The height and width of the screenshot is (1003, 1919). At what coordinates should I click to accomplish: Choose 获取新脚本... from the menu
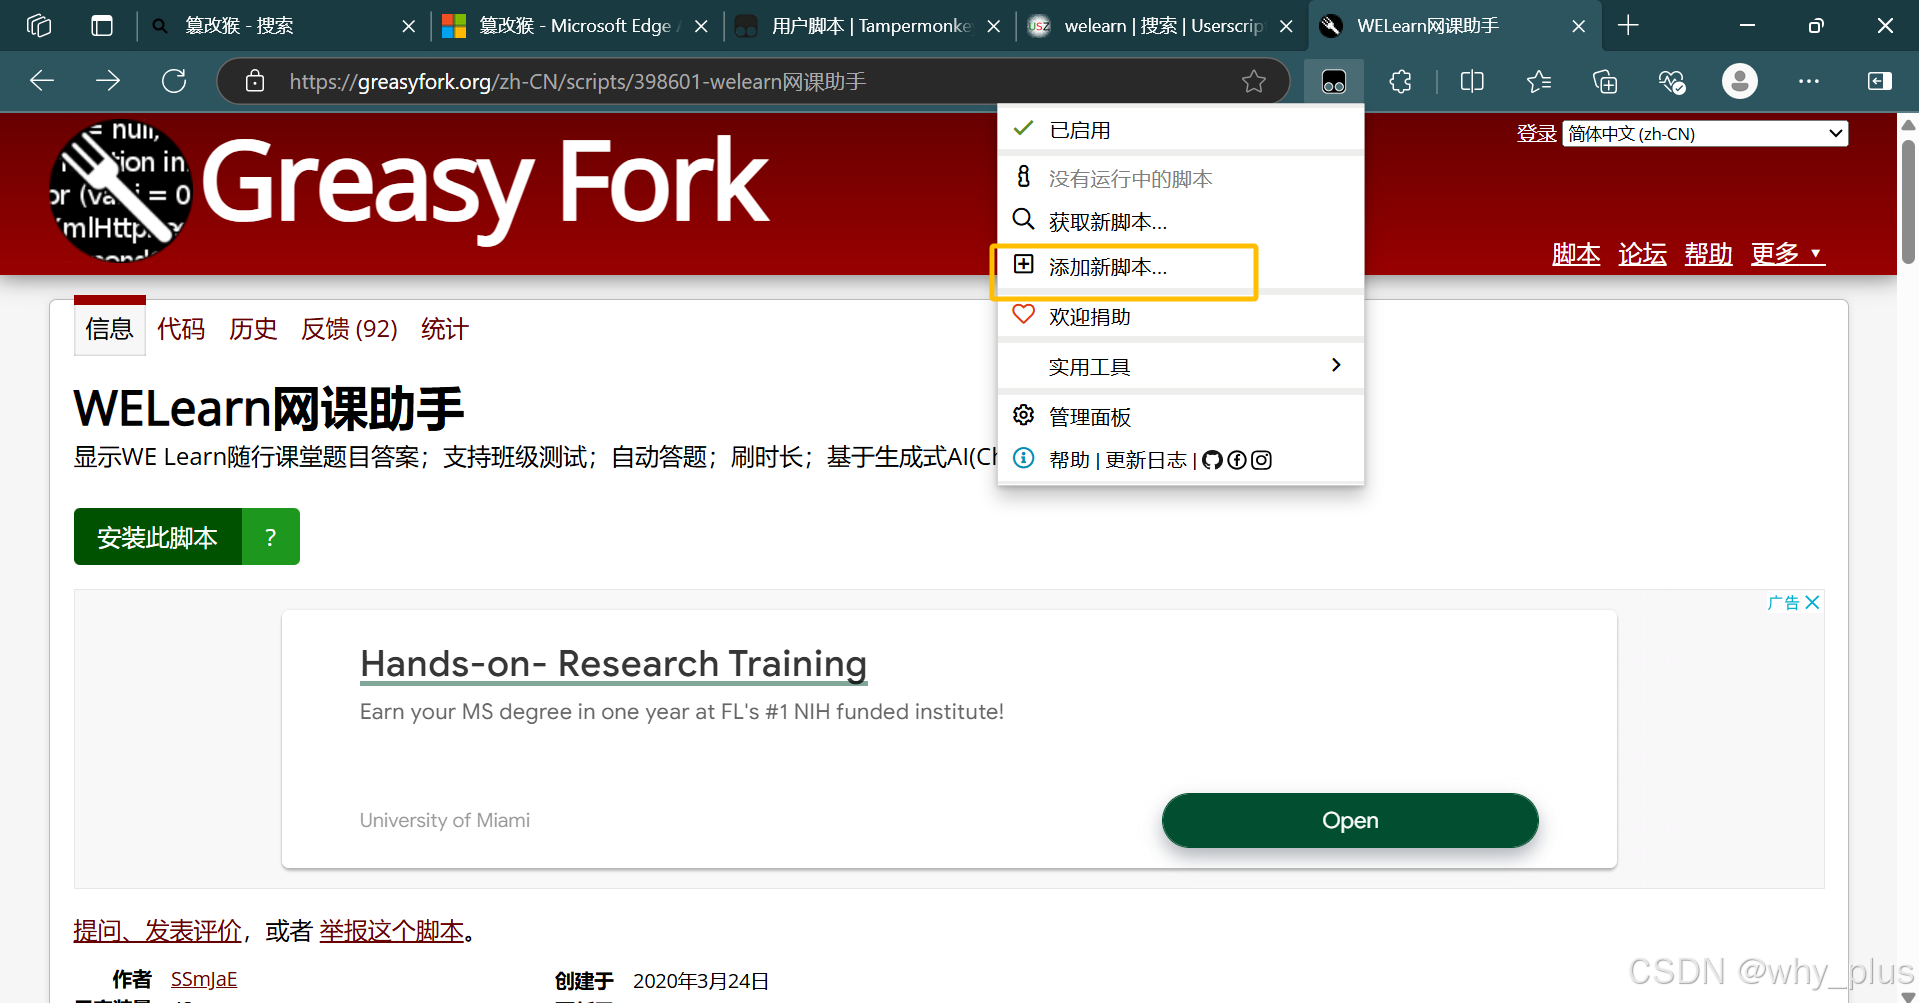pos(1181,221)
